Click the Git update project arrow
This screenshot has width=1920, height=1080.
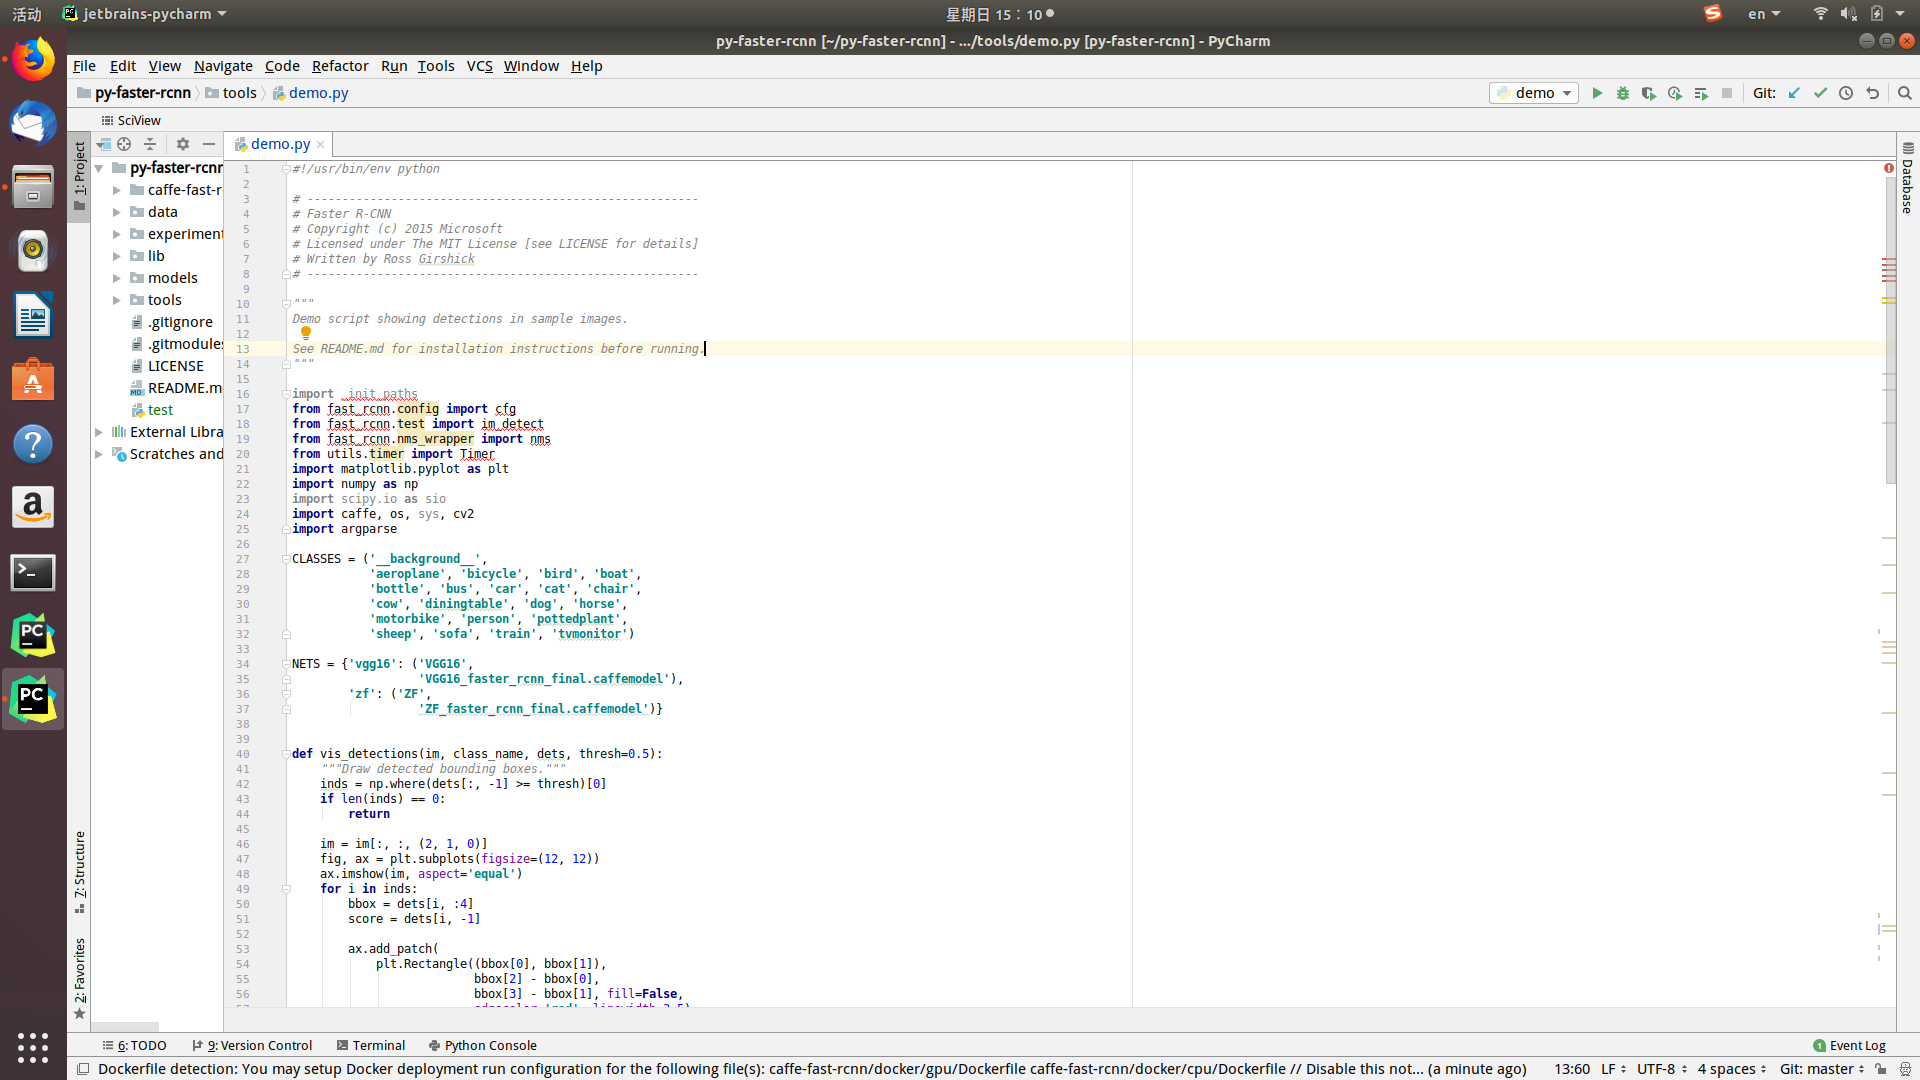click(1794, 93)
